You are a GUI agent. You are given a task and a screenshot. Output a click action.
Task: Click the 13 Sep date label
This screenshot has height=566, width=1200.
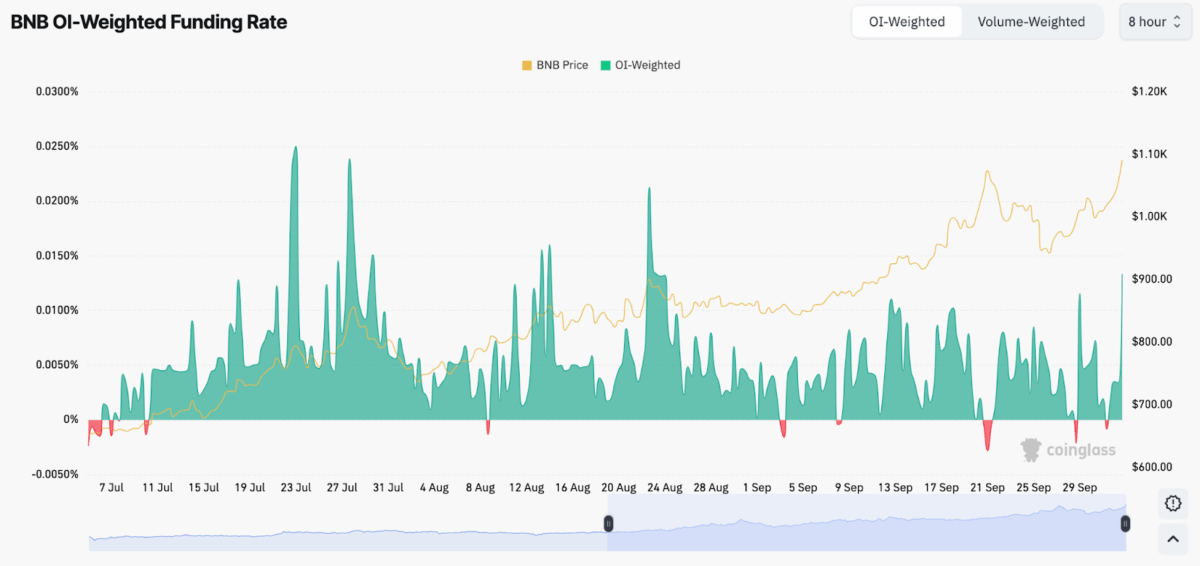(895, 488)
